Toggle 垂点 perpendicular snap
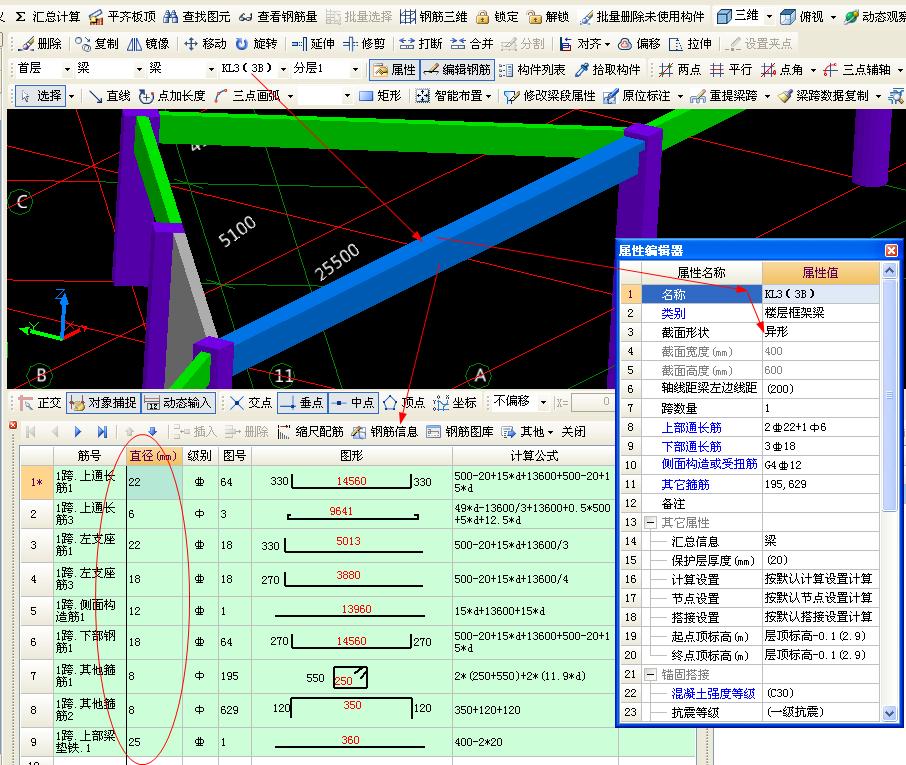Viewport: 906px width, 765px height. 302,403
